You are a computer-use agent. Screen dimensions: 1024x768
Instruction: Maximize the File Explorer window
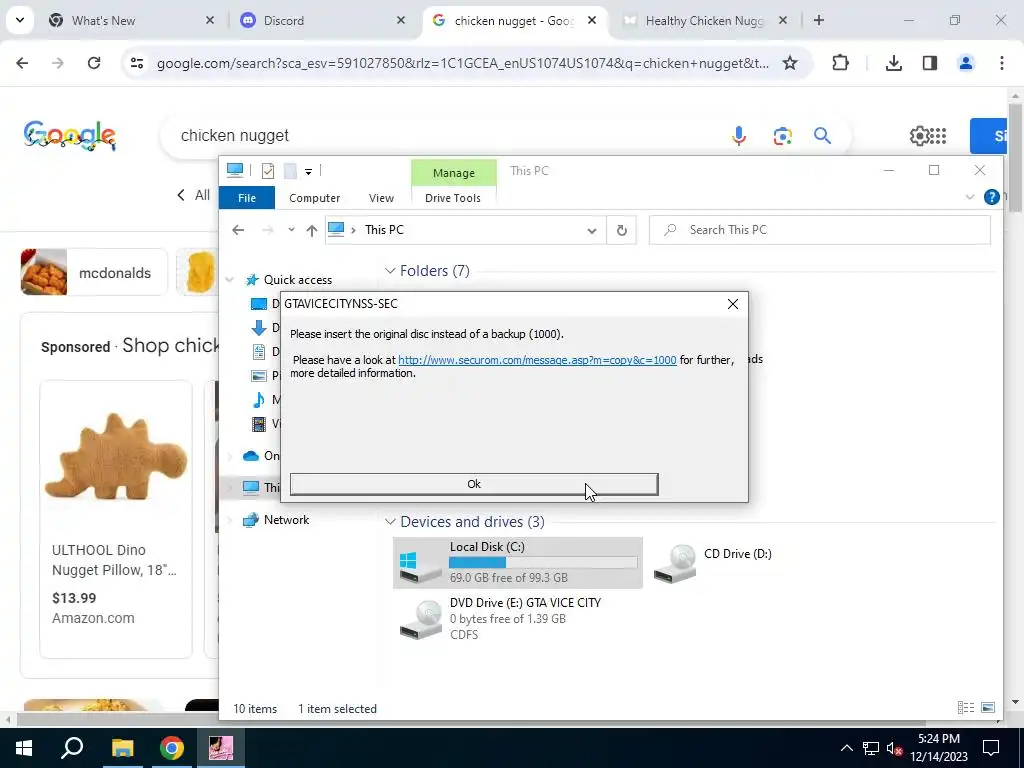pos(934,170)
